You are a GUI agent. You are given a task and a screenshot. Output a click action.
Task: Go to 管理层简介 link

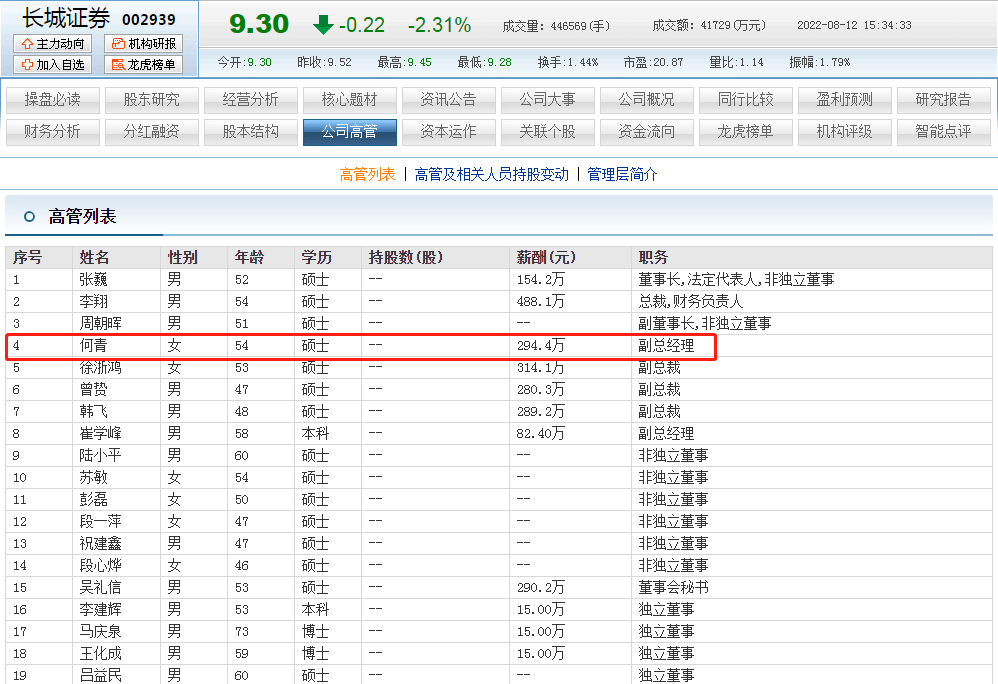[622, 174]
